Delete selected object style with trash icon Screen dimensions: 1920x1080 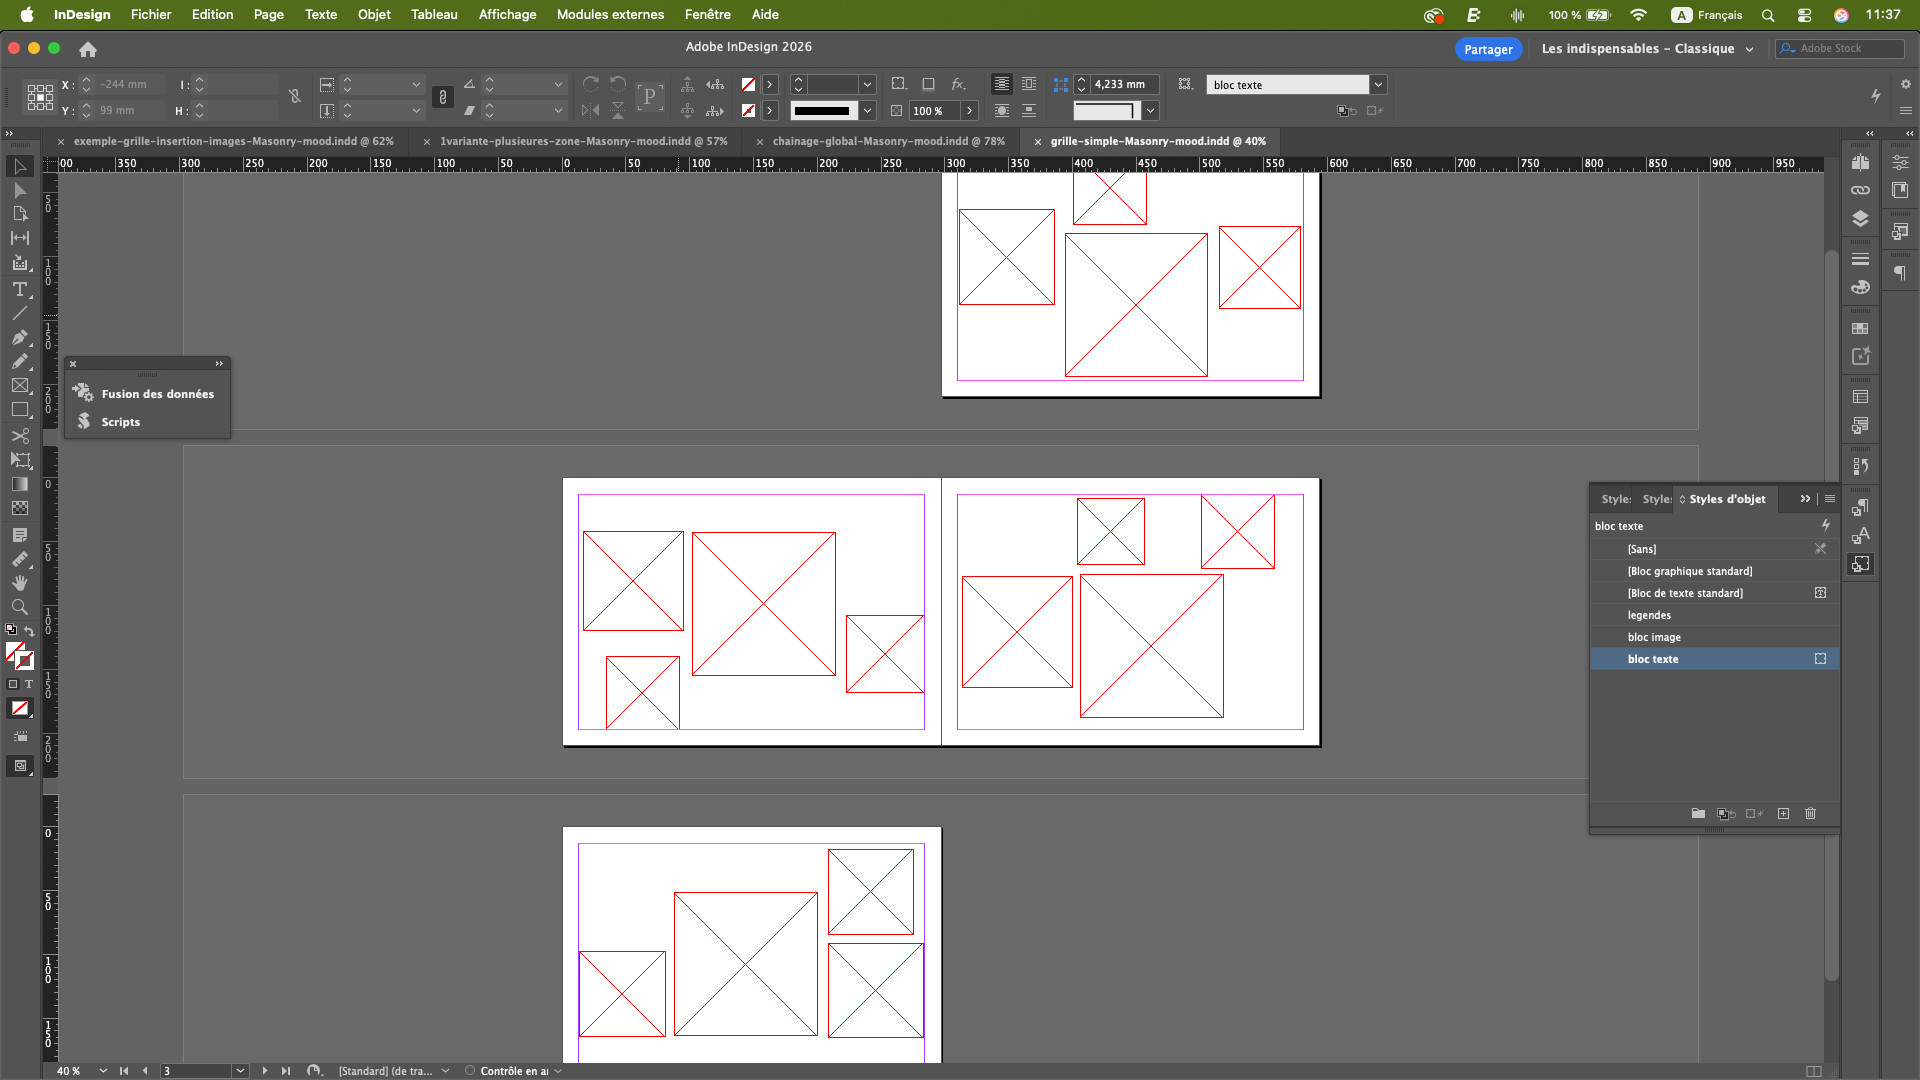pos(1810,814)
